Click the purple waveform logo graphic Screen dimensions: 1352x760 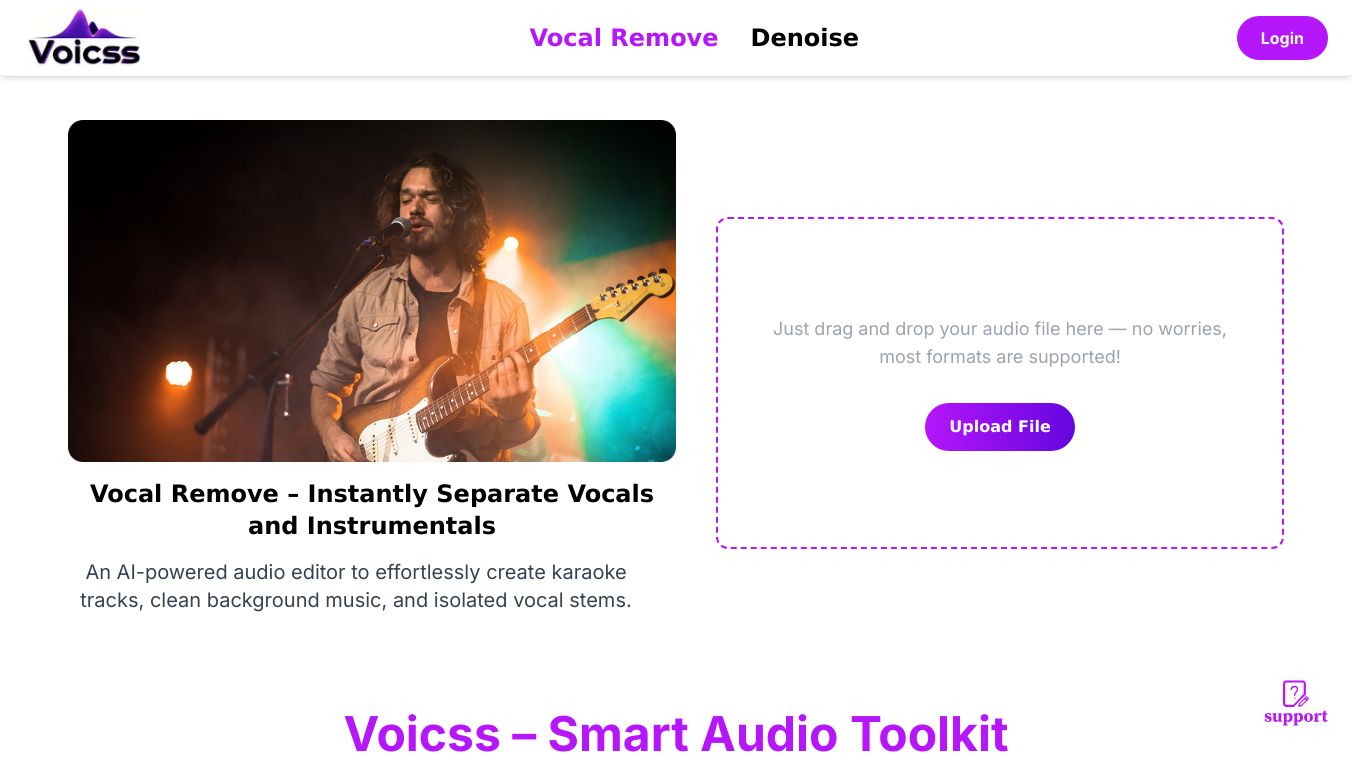click(x=84, y=24)
